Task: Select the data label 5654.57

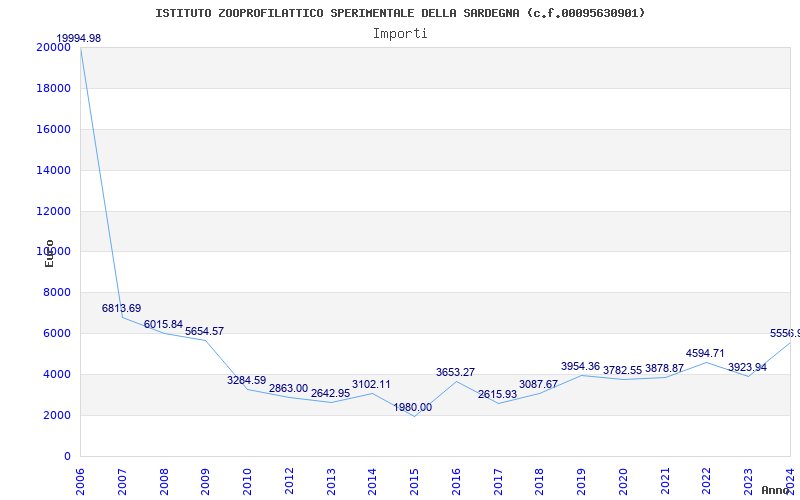Action: click(205, 331)
